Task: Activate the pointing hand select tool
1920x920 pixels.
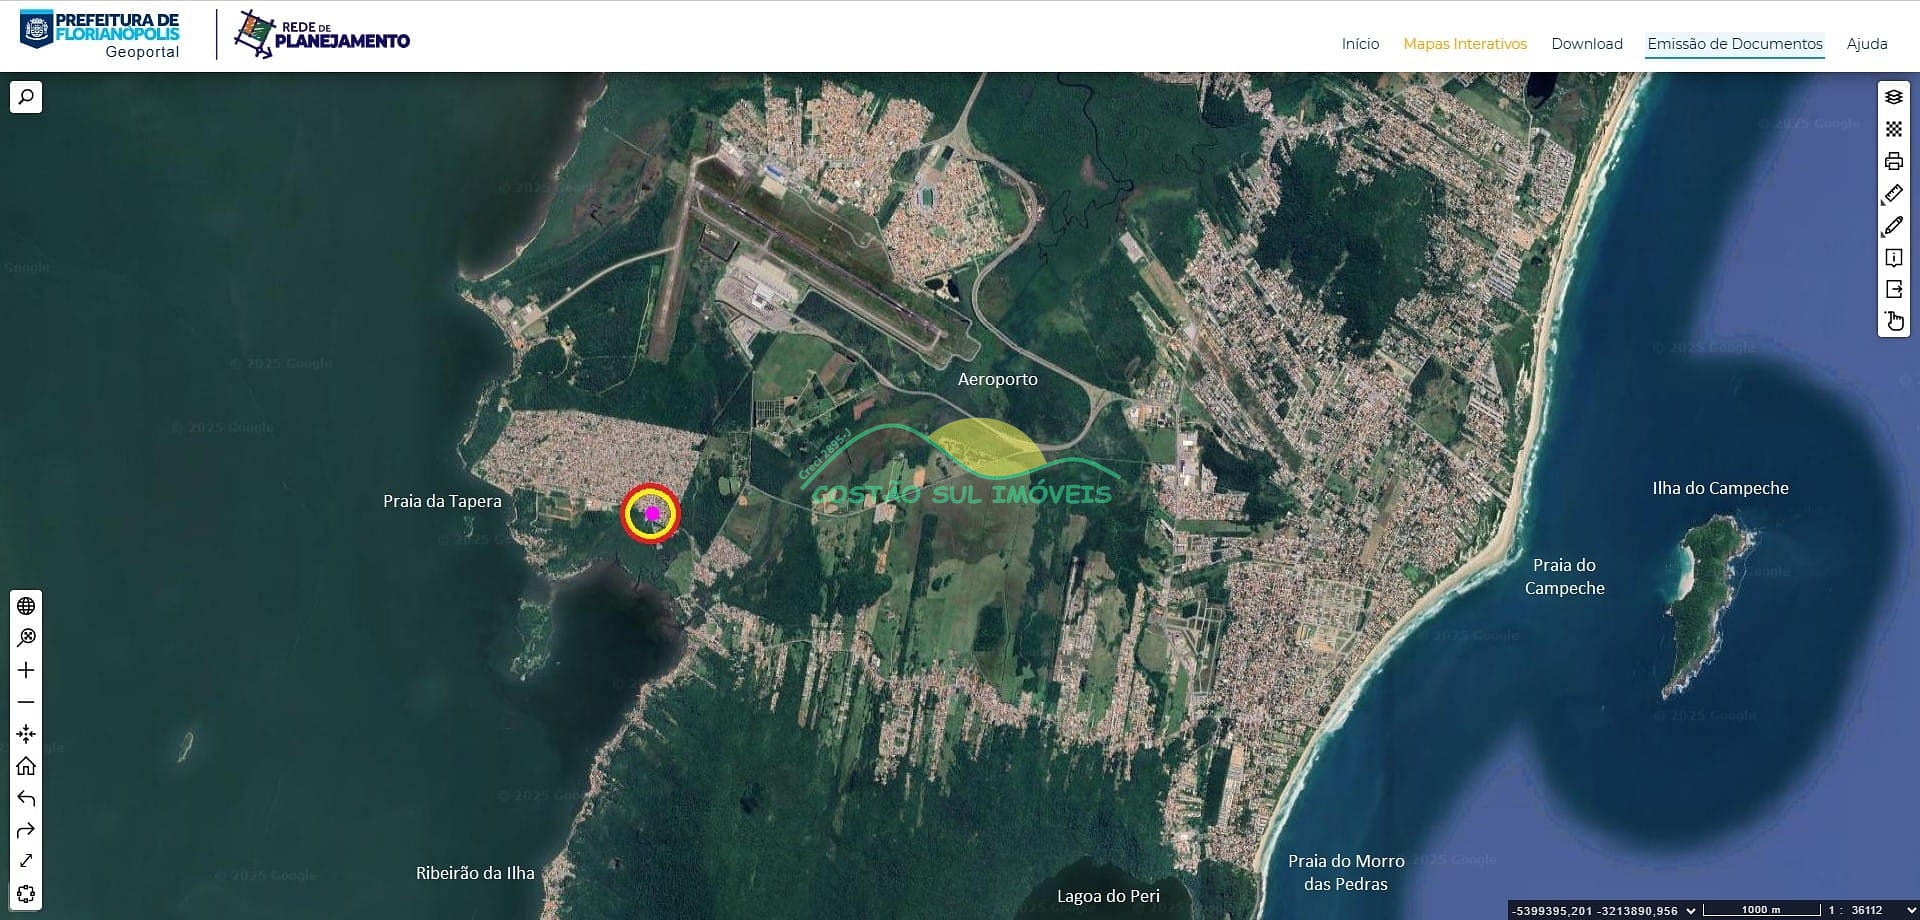Action: pyautogui.click(x=1893, y=321)
